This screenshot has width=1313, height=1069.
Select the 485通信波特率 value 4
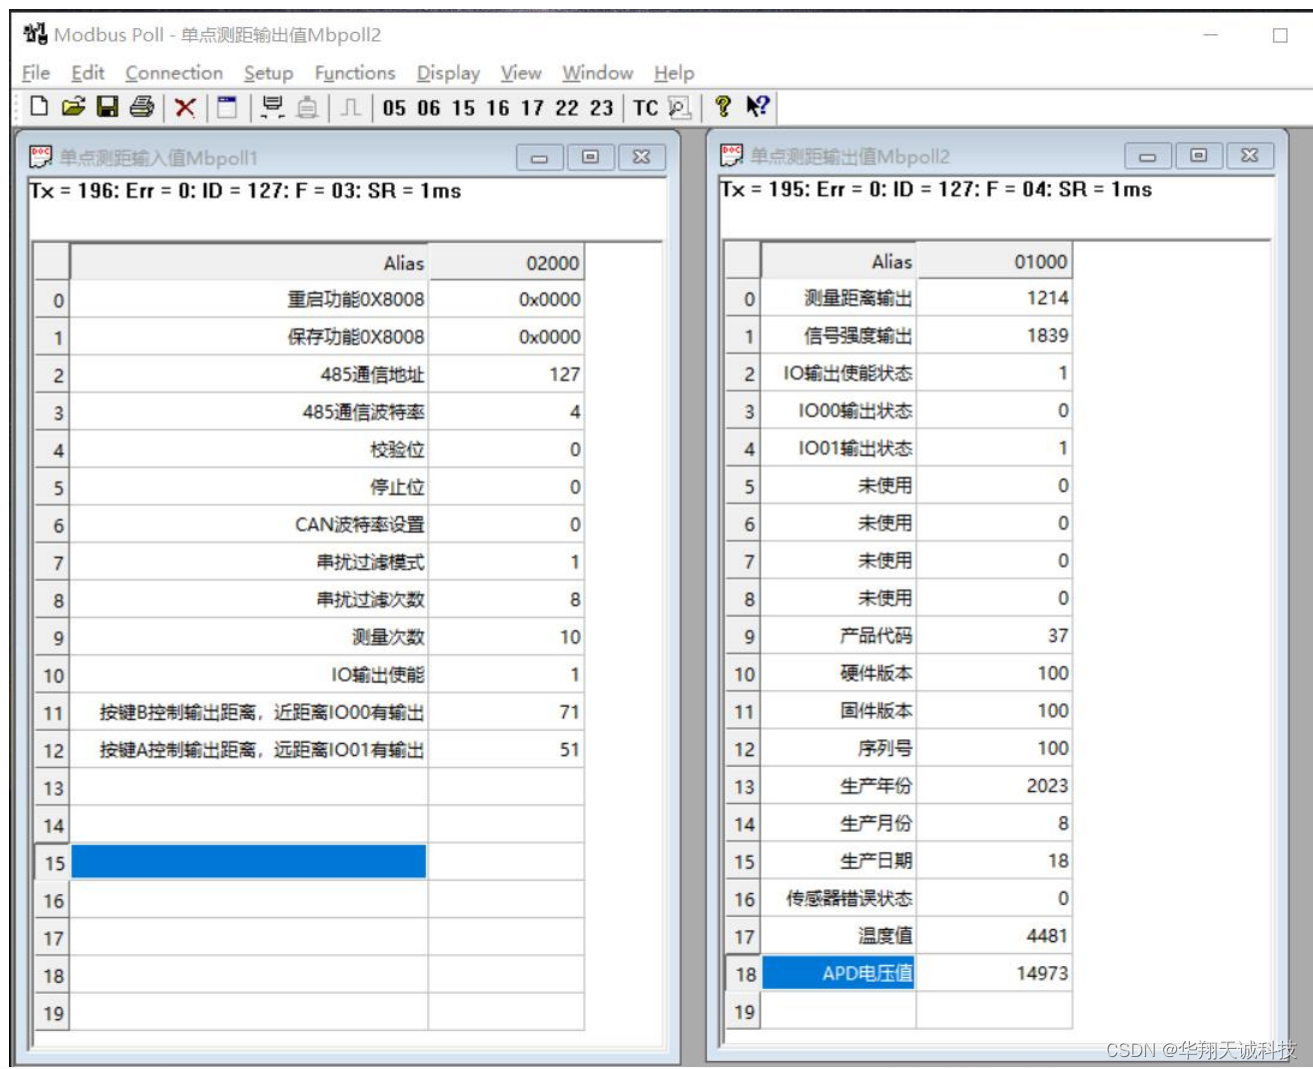click(506, 412)
